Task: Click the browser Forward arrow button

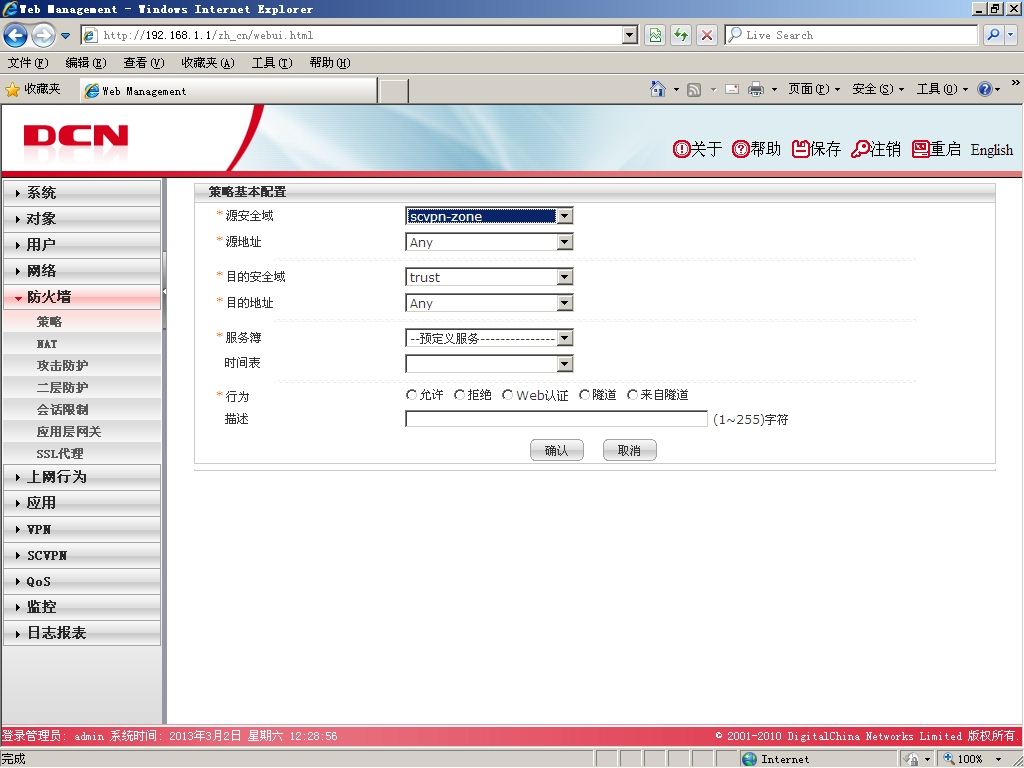Action: coord(43,35)
